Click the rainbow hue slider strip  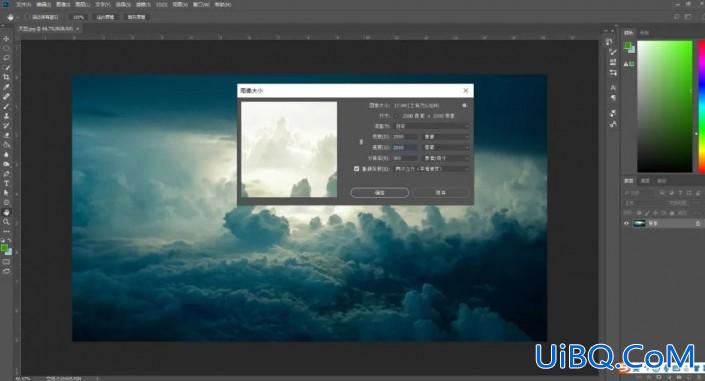click(x=701, y=106)
